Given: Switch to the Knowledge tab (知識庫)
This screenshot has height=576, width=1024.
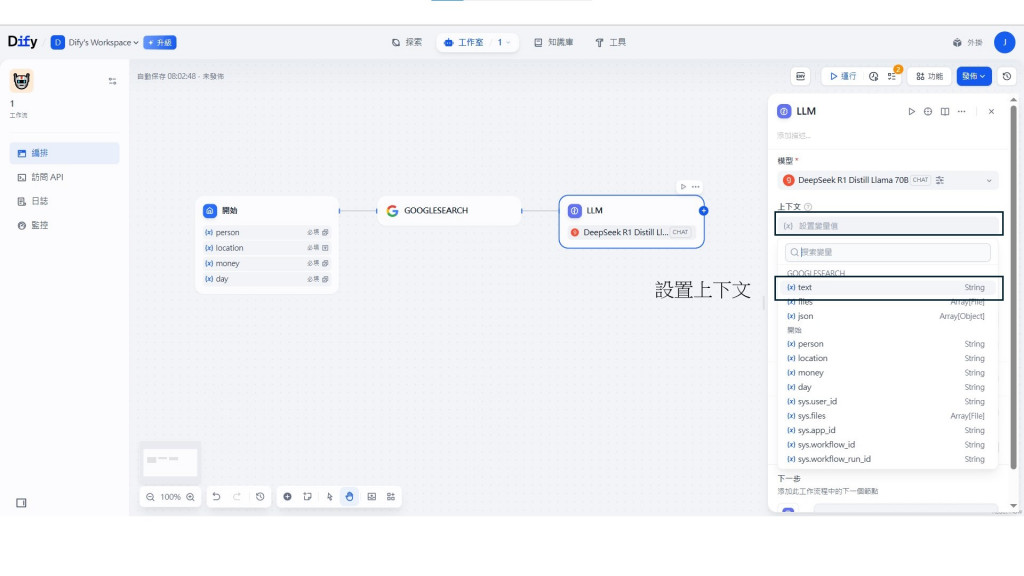Looking at the screenshot, I should tap(554, 42).
